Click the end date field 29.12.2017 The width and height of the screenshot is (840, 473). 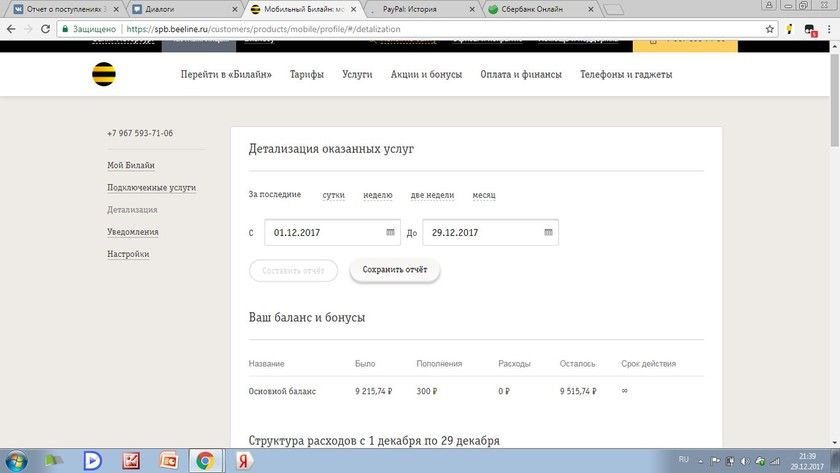tap(491, 232)
